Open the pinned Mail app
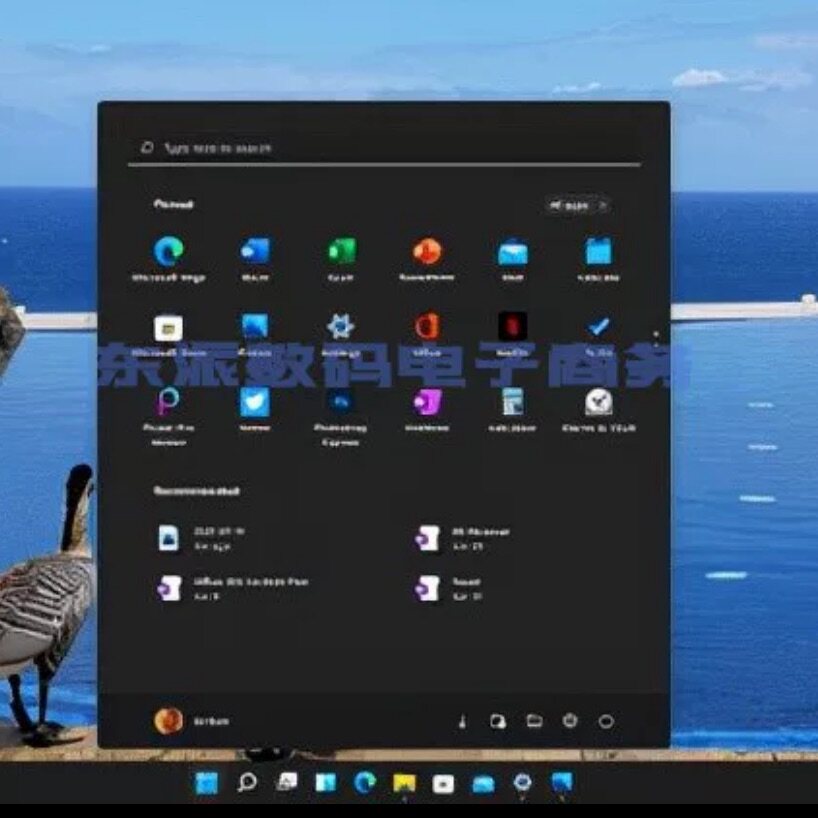 tap(513, 258)
